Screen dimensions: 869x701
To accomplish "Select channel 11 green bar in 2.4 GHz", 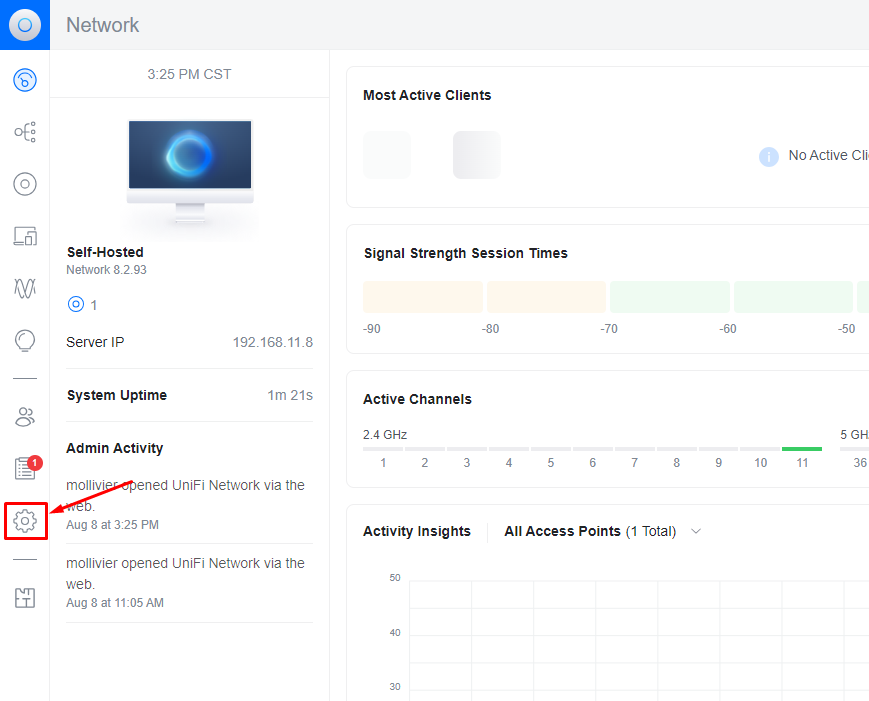I will pos(802,449).
